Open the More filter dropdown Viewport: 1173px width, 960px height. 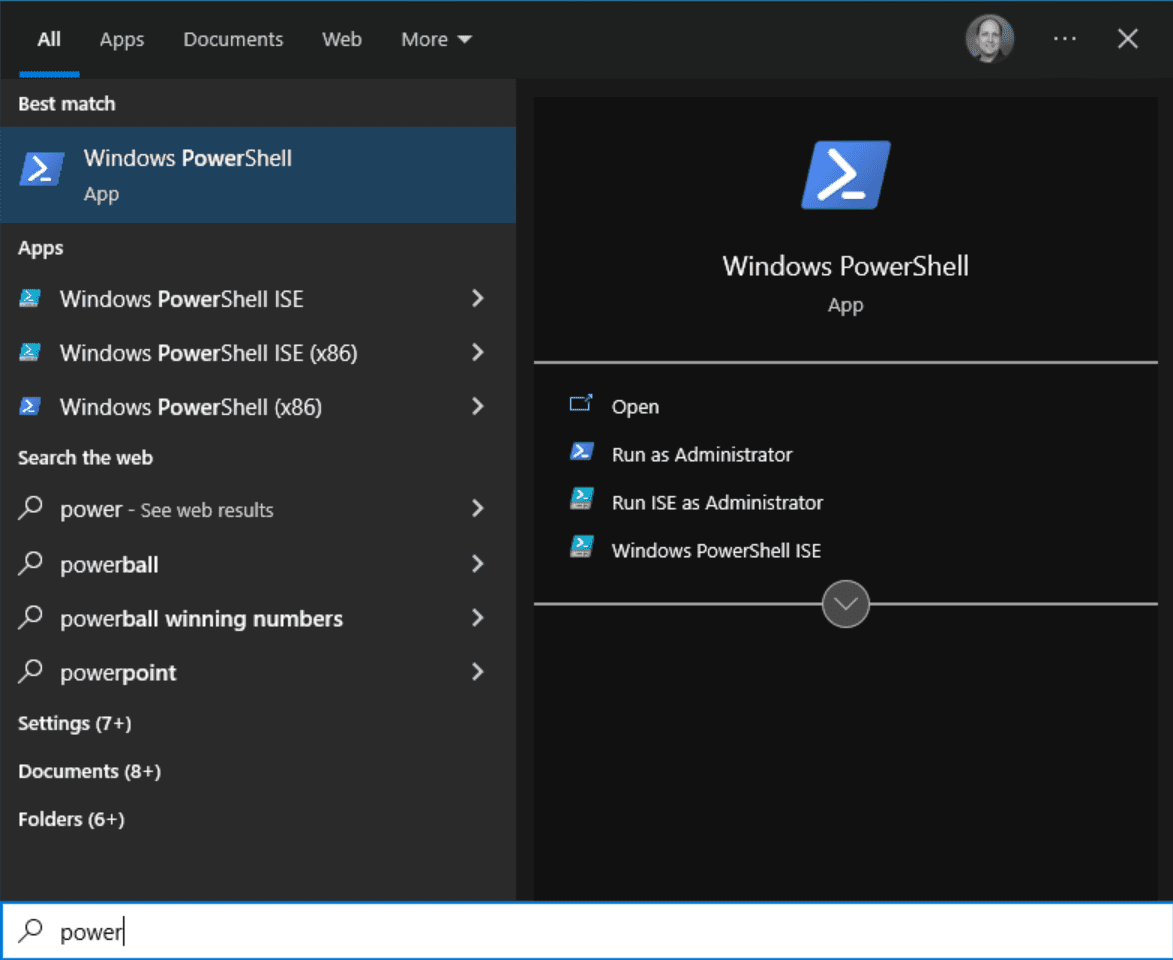[x=436, y=39]
